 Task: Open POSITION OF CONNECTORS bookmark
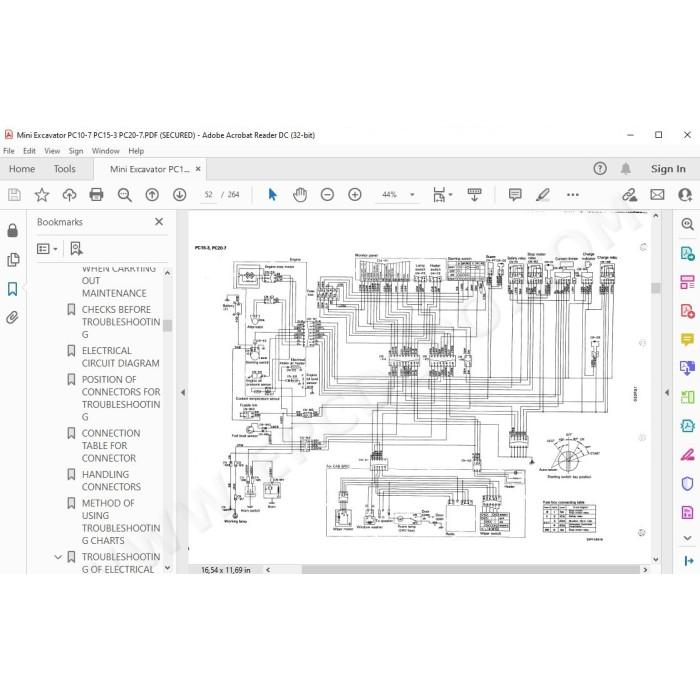tap(121, 398)
